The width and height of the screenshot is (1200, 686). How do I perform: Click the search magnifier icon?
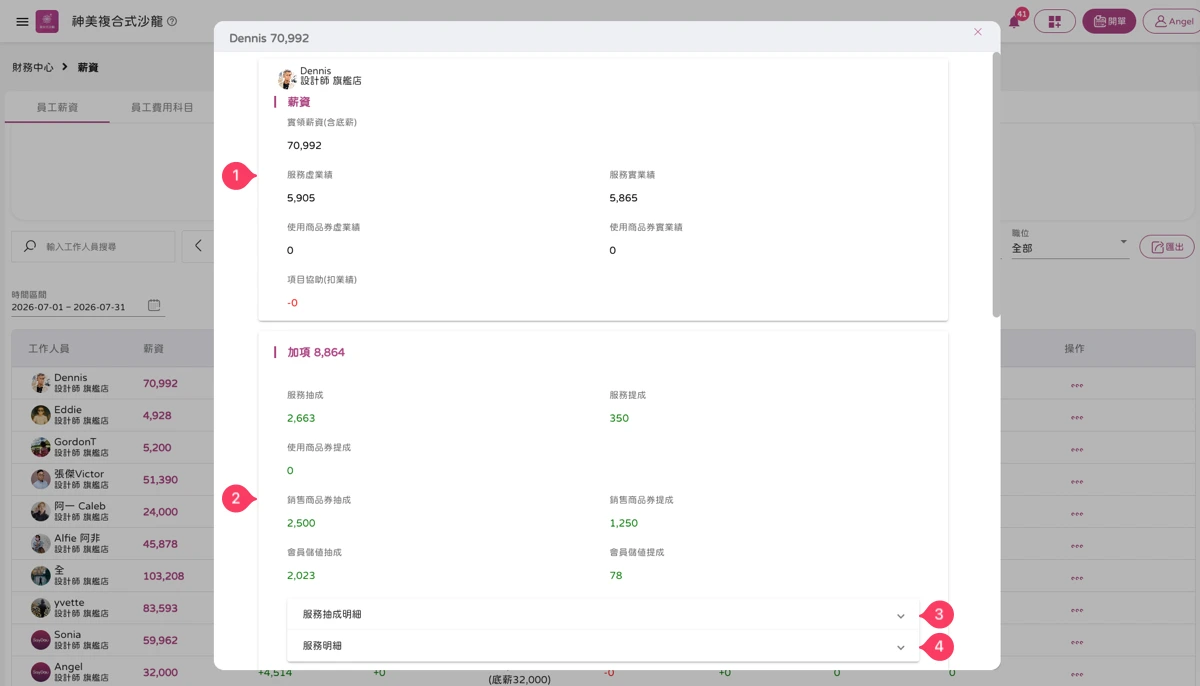30,246
